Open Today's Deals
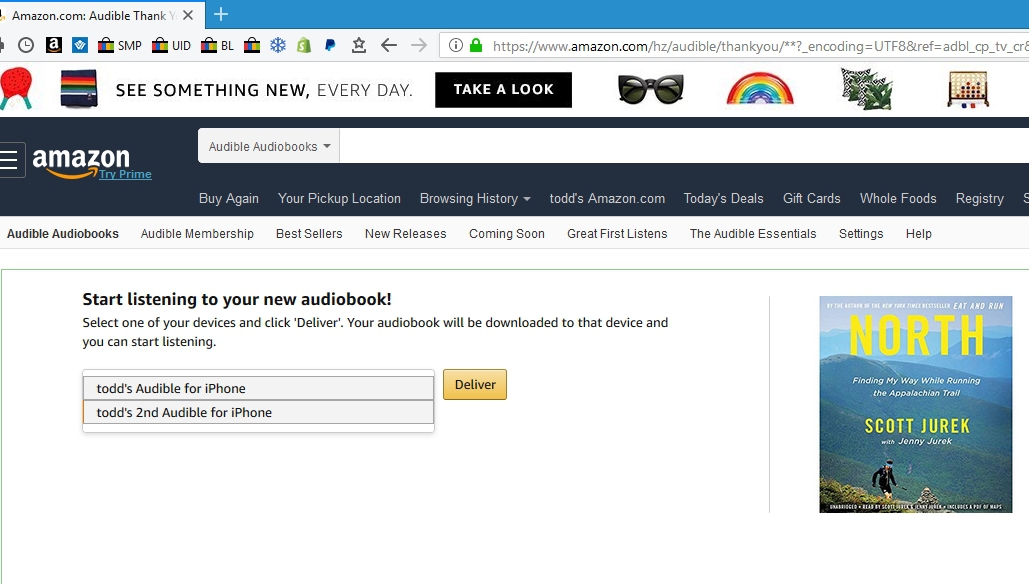Screen dimensions: 1029x584 point(723,198)
